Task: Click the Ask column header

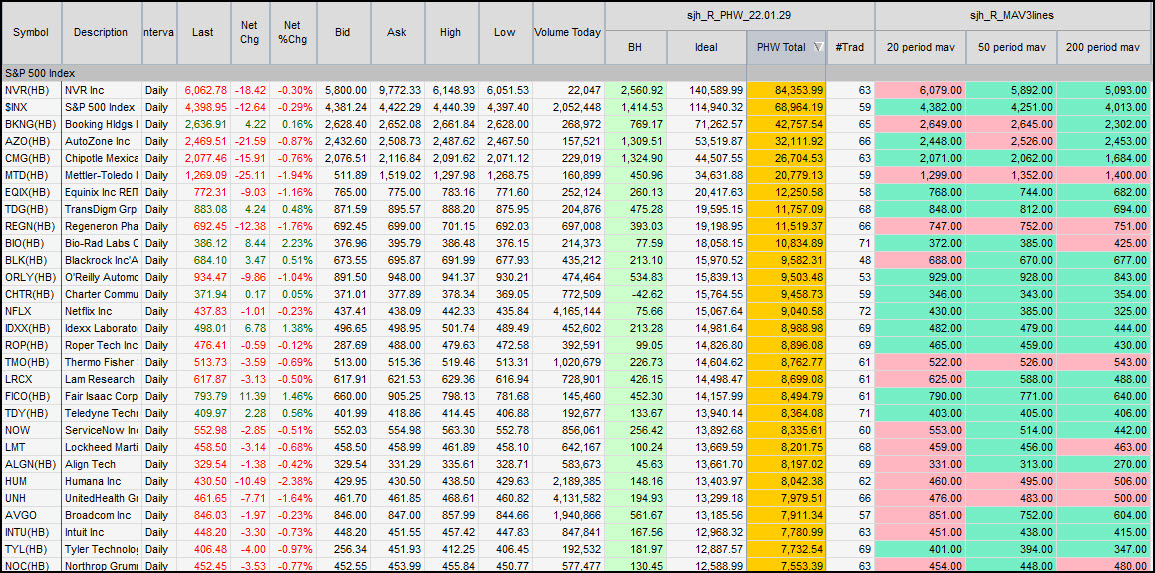Action: tap(396, 32)
